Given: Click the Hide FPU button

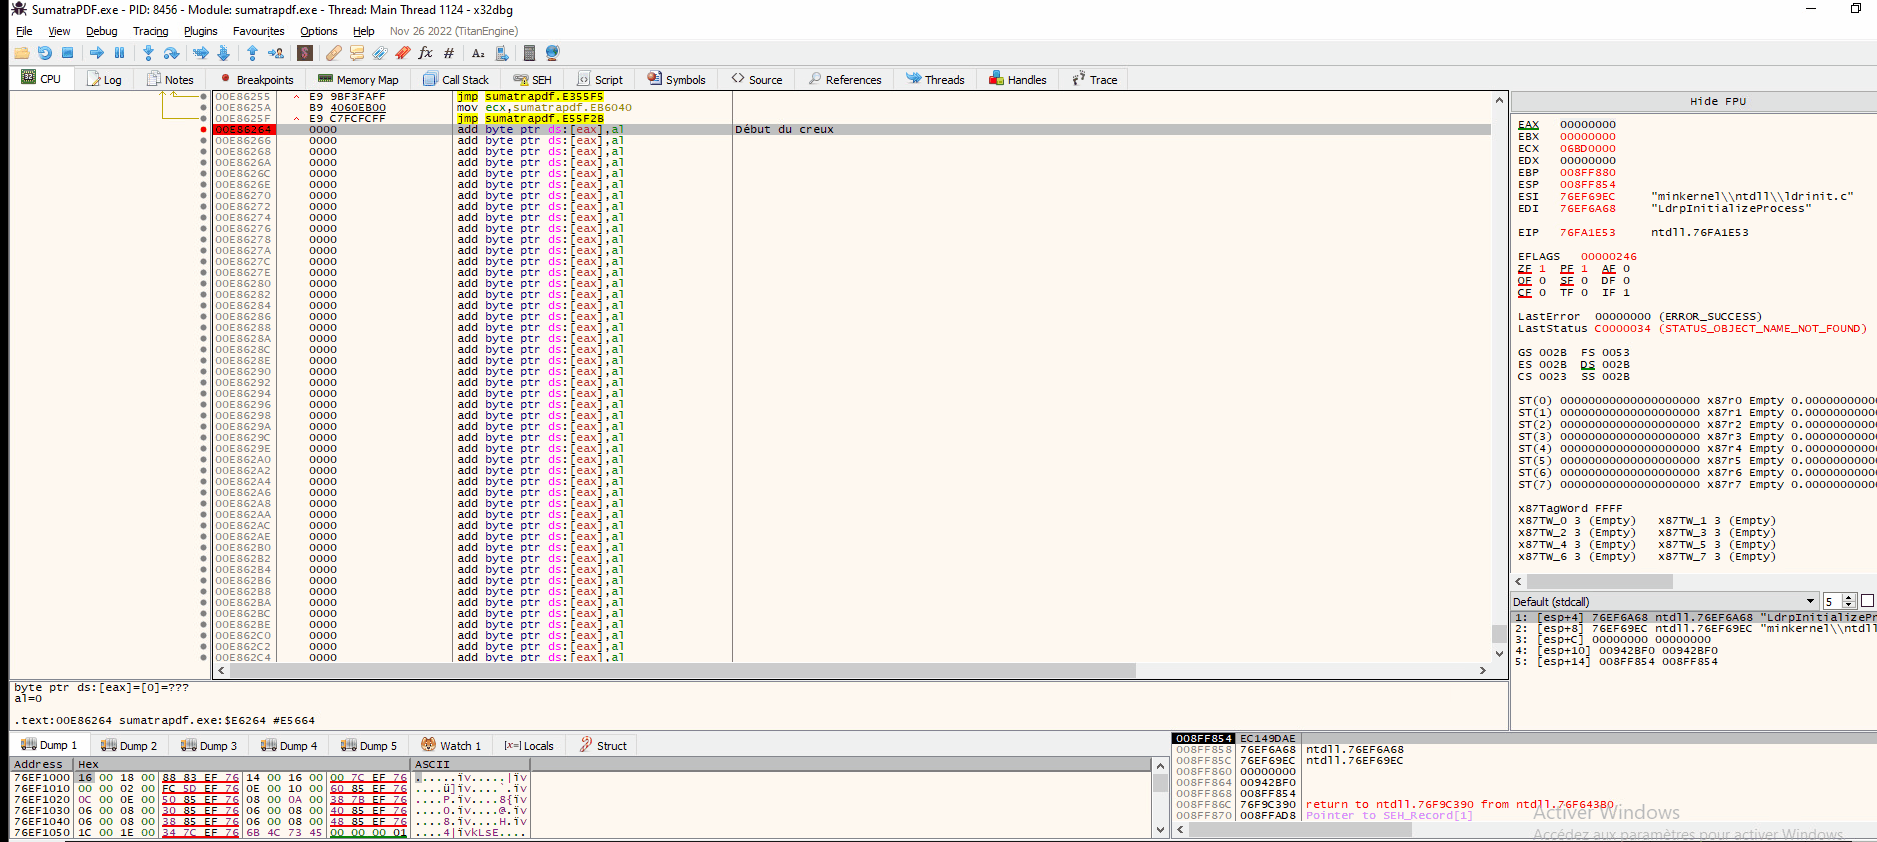Looking at the screenshot, I should [x=1717, y=101].
